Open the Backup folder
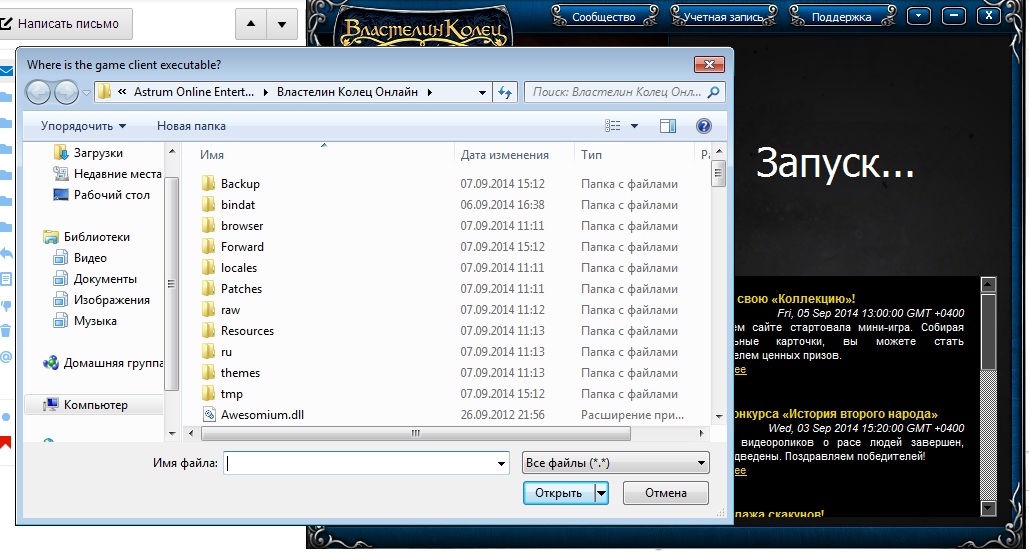Viewport: 1029px width, 554px height. pos(240,184)
